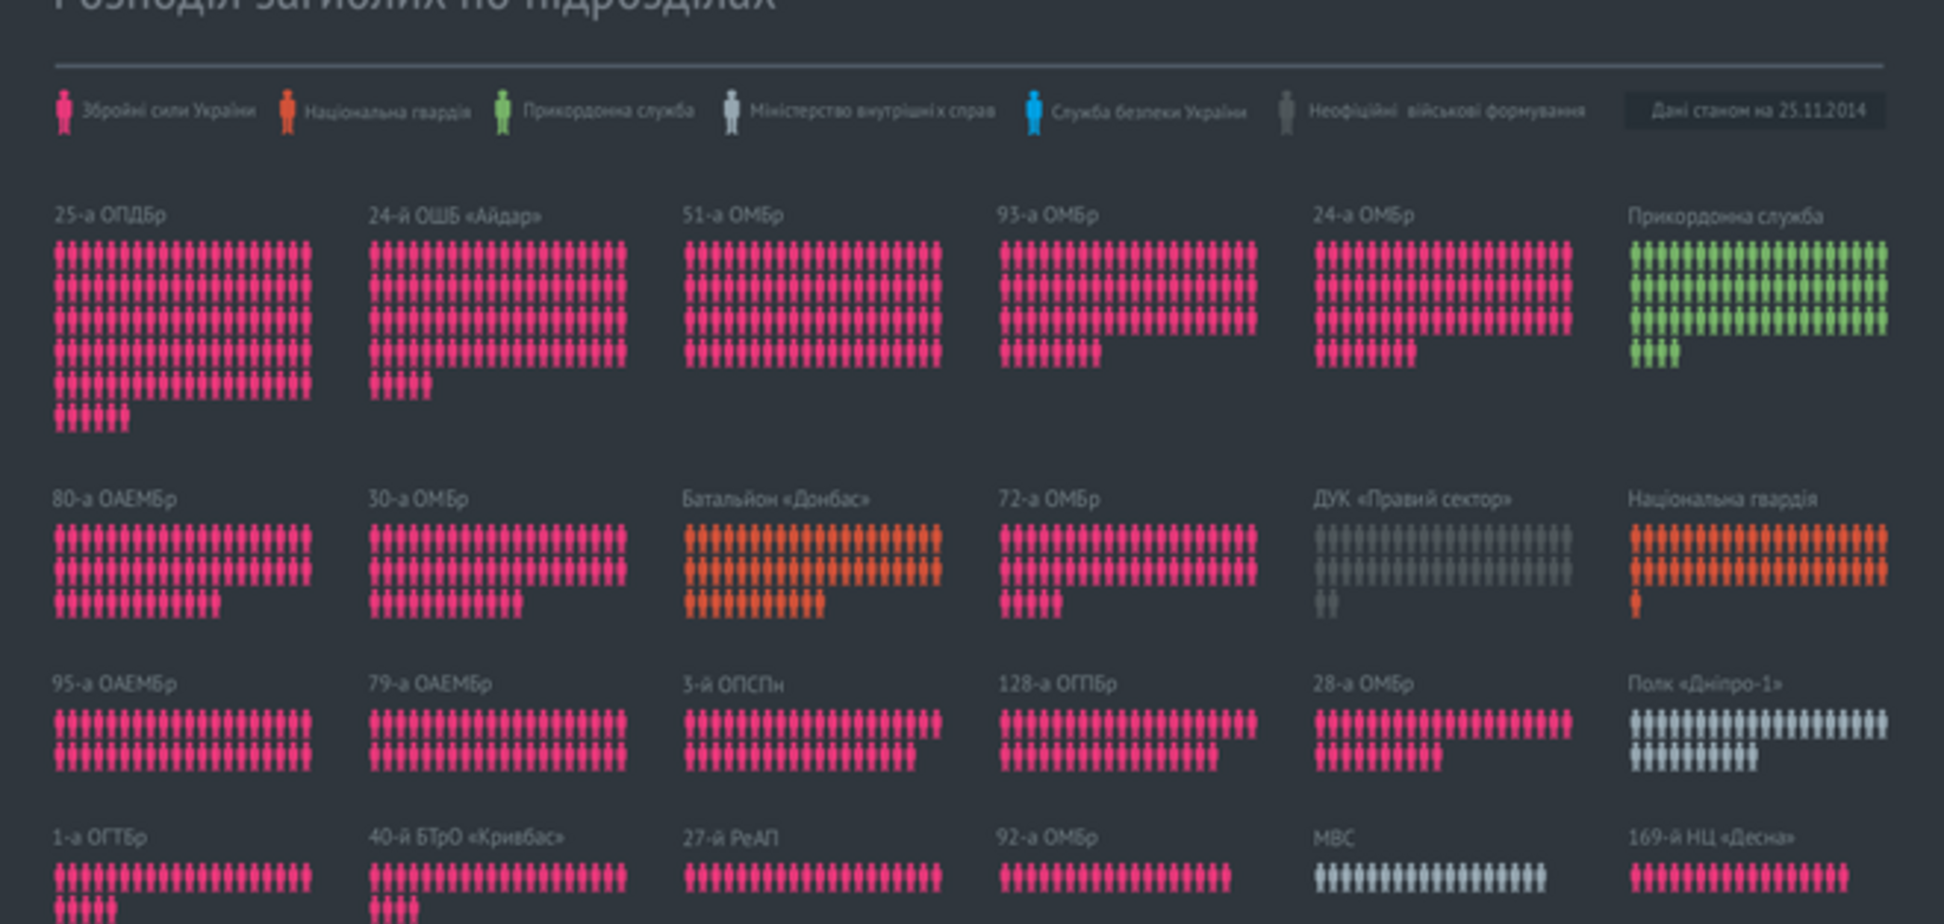Screen dimensions: 1944x924
Task: Click the 3-й ОПСПн unit heading
Action: pyautogui.click(x=732, y=685)
